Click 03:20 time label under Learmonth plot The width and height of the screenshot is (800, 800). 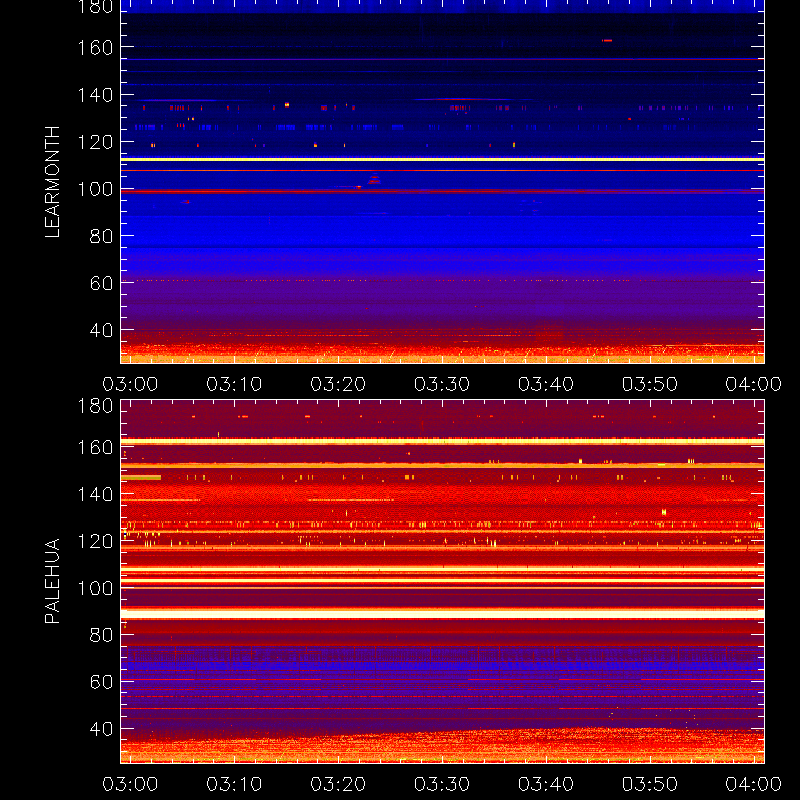338,384
